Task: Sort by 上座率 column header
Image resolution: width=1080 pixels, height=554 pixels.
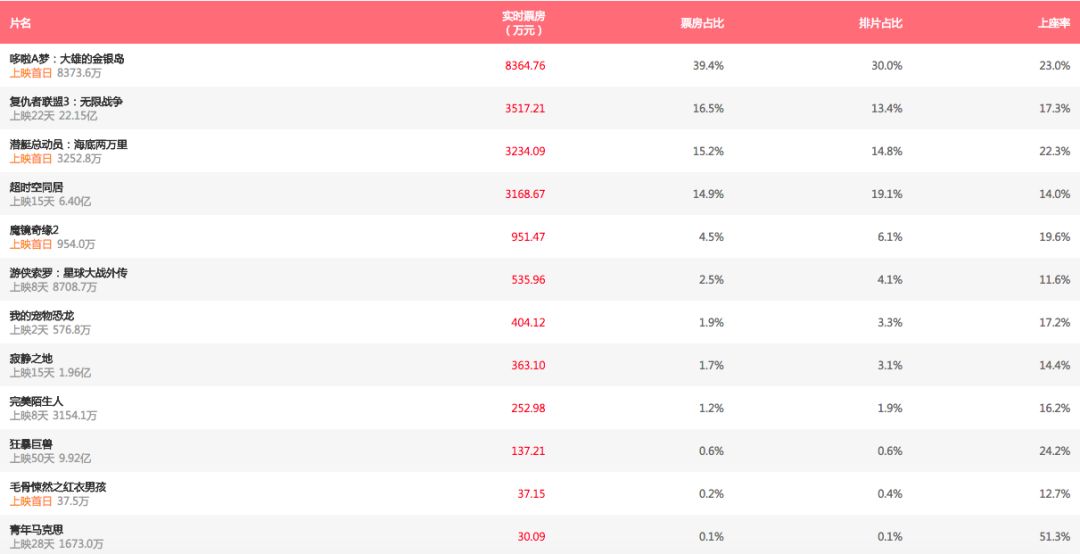Action: [x=1054, y=23]
